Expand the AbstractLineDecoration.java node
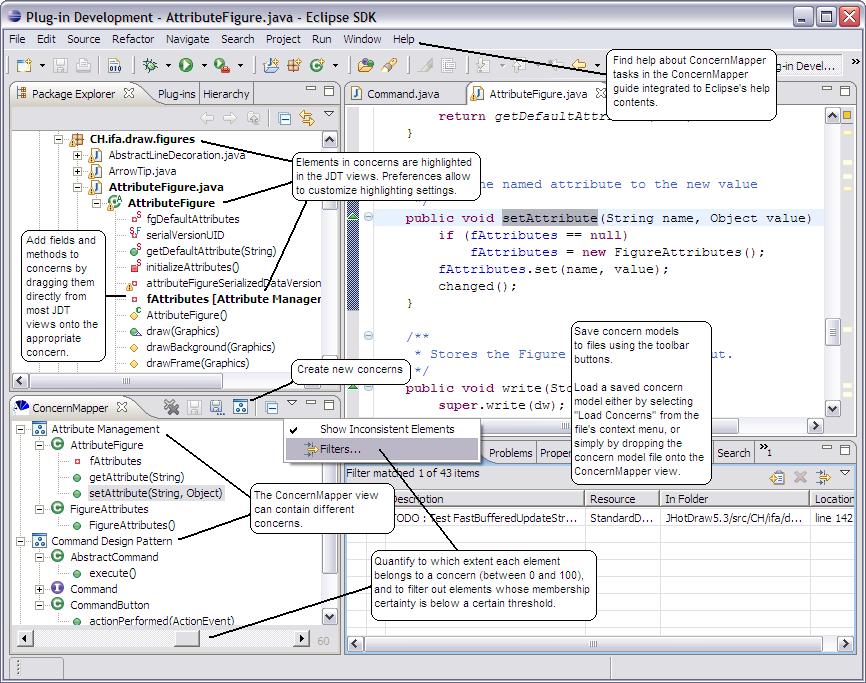The height and width of the screenshot is (683, 866). click(77, 155)
